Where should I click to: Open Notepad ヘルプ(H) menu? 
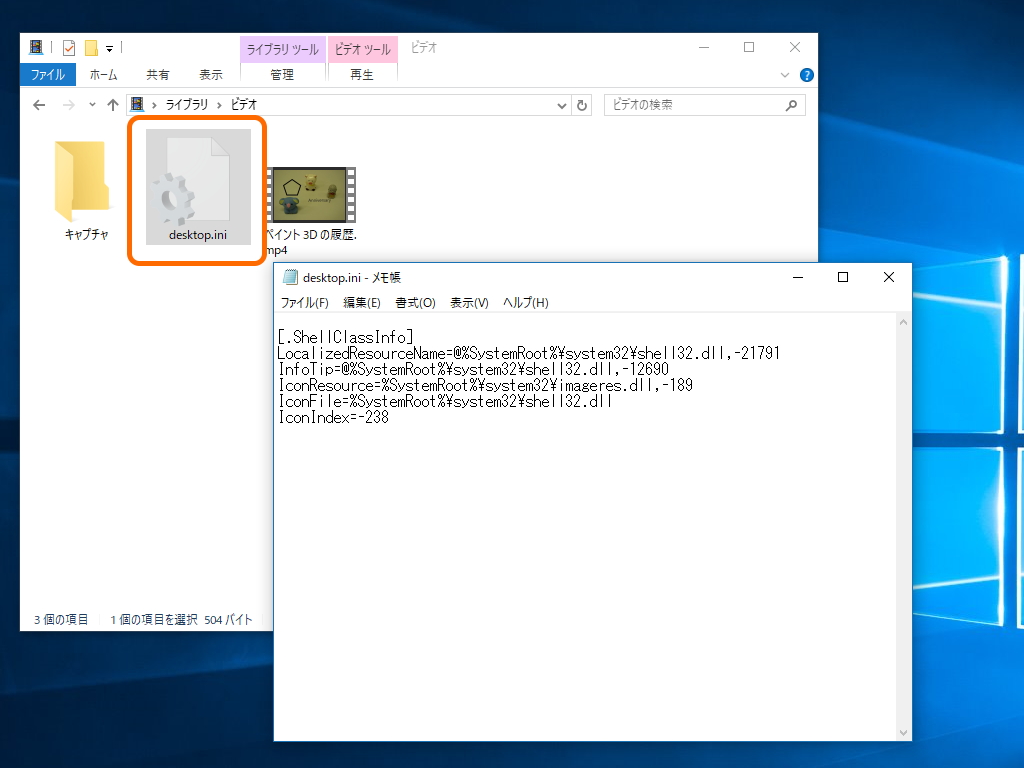click(526, 302)
